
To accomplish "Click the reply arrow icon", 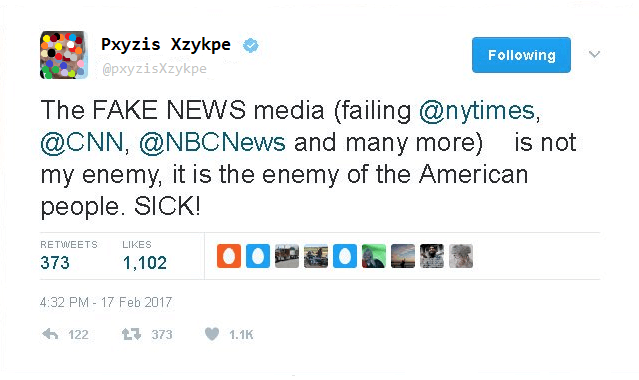I will (x=50, y=334).
